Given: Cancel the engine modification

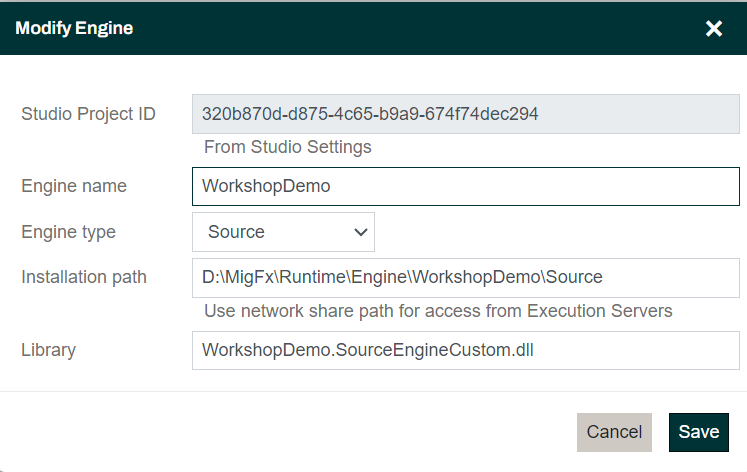Looking at the screenshot, I should 614,432.
